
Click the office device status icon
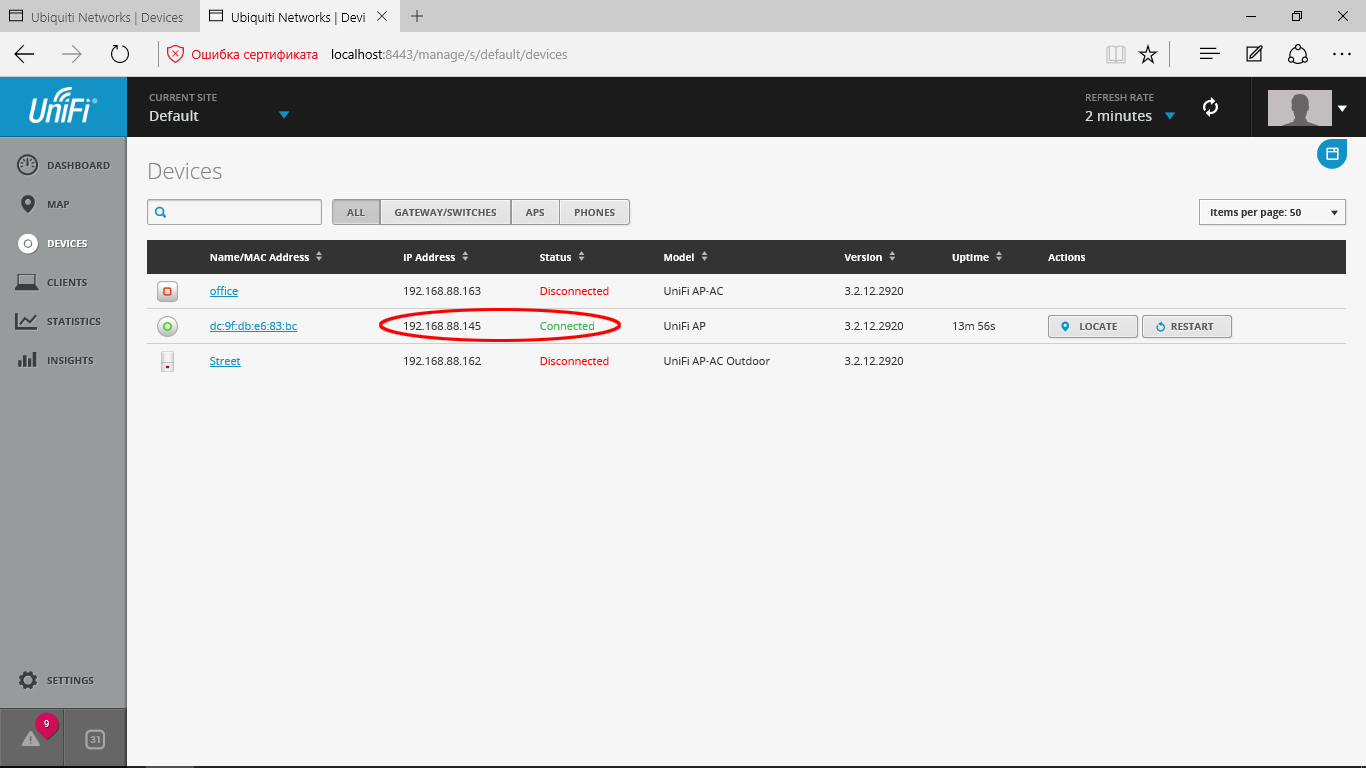(x=167, y=291)
